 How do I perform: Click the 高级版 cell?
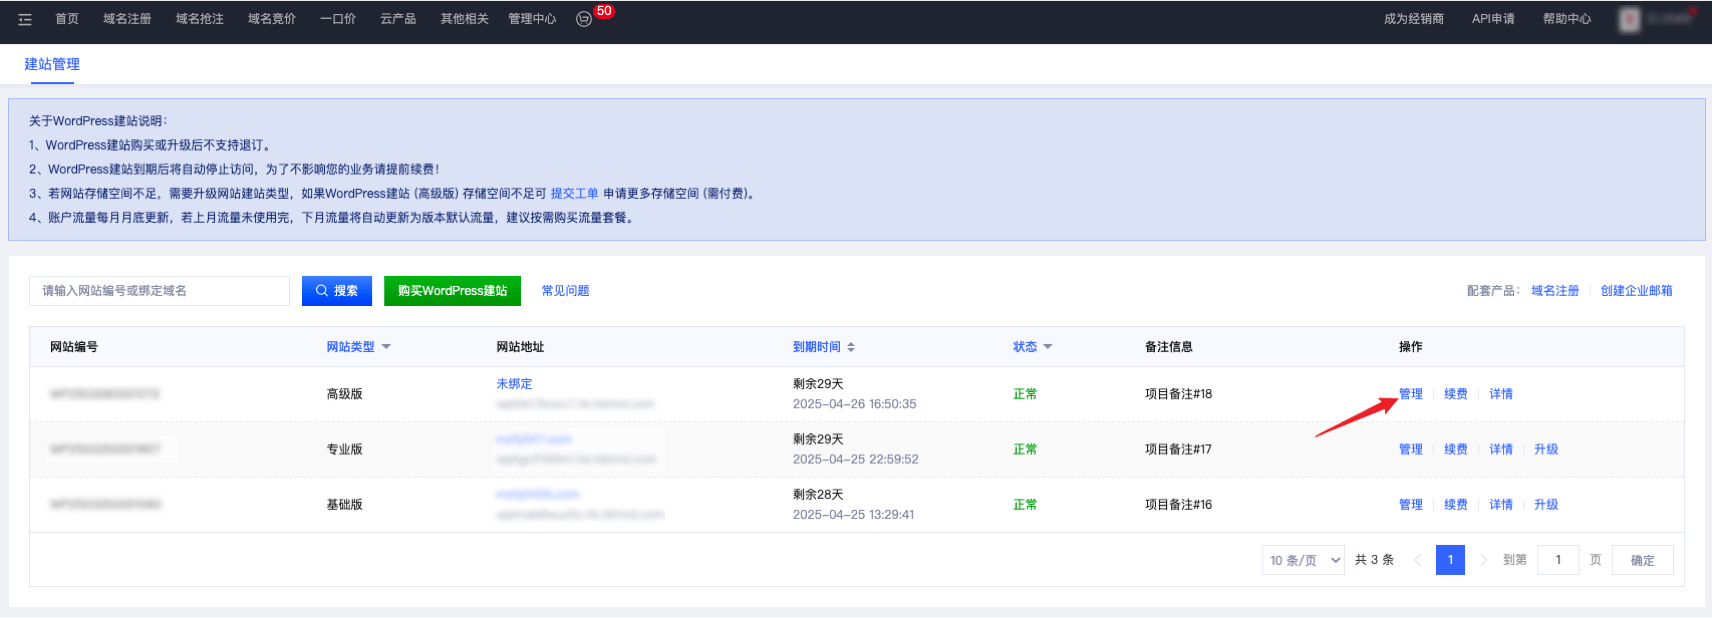(x=344, y=394)
